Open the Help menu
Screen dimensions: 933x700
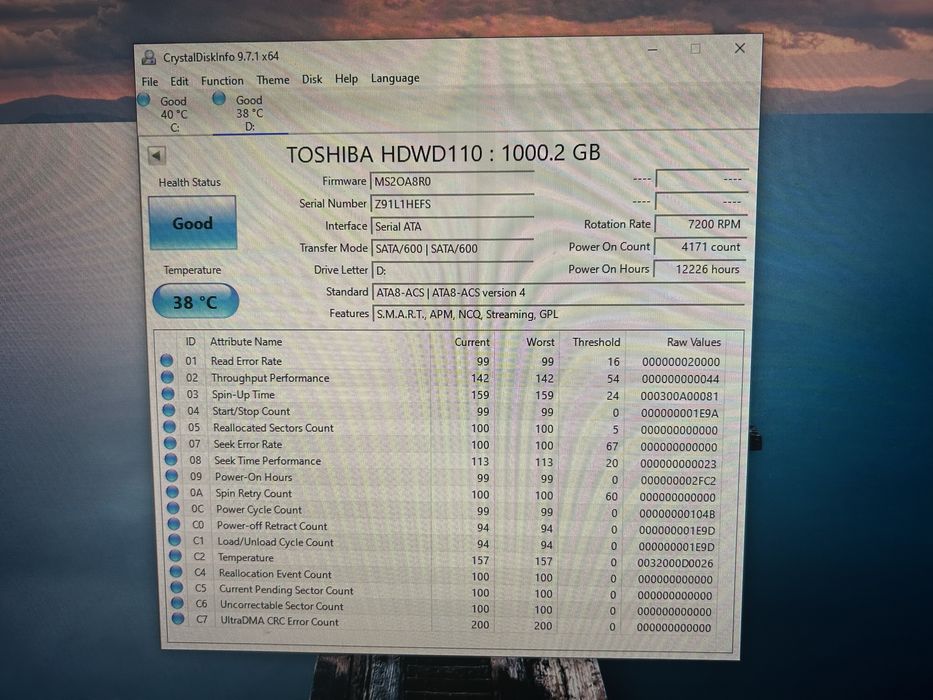pos(346,79)
